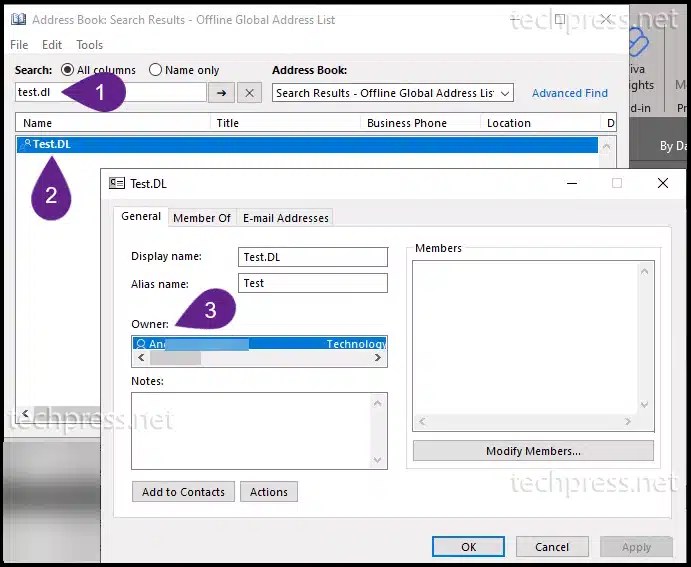This screenshot has width=691, height=567.
Task: Click the owner person icon in Owner list
Action: click(141, 344)
